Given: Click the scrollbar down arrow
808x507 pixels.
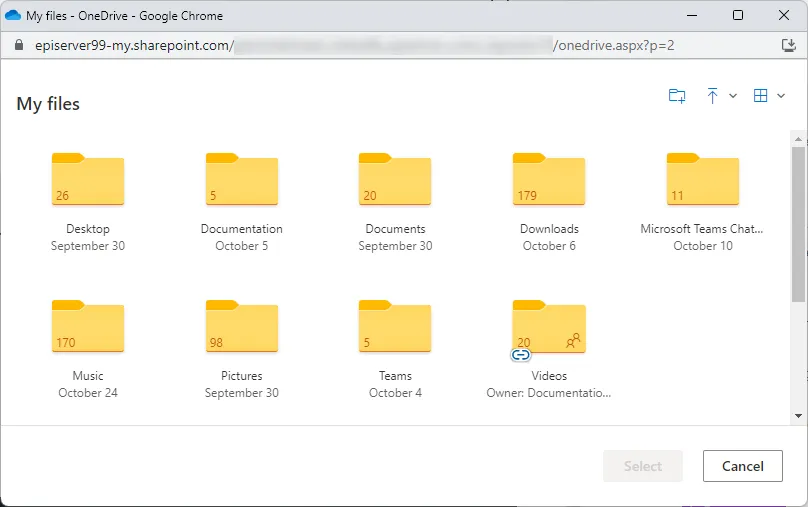Looking at the screenshot, I should click(x=798, y=416).
